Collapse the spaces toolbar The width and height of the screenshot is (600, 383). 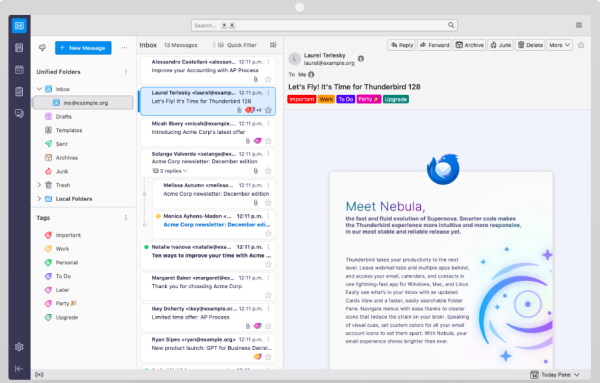[19, 368]
